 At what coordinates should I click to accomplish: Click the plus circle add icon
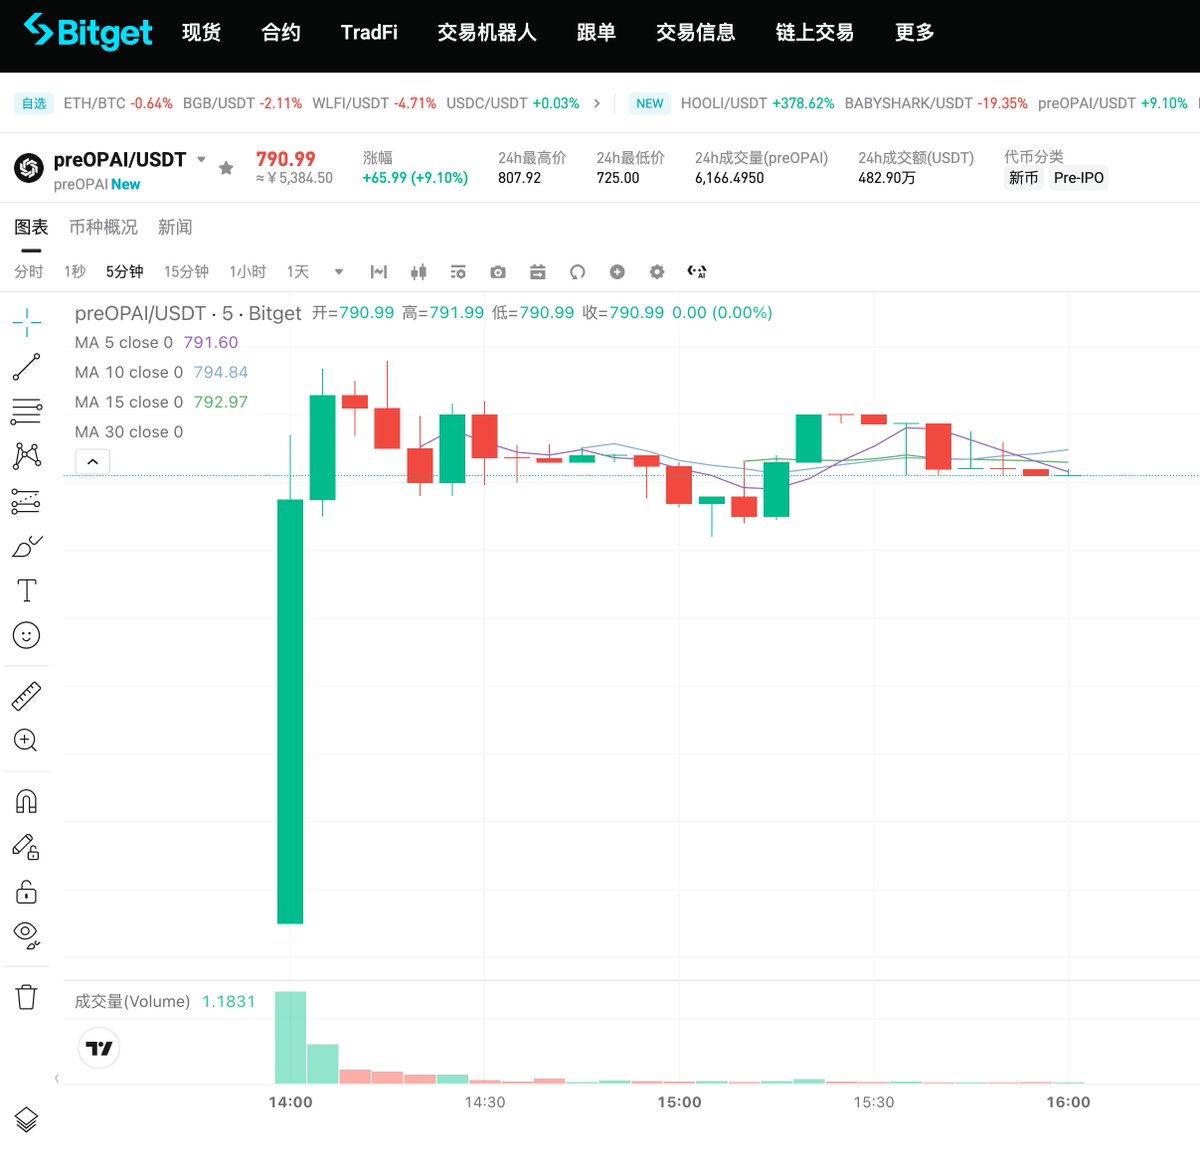(617, 272)
